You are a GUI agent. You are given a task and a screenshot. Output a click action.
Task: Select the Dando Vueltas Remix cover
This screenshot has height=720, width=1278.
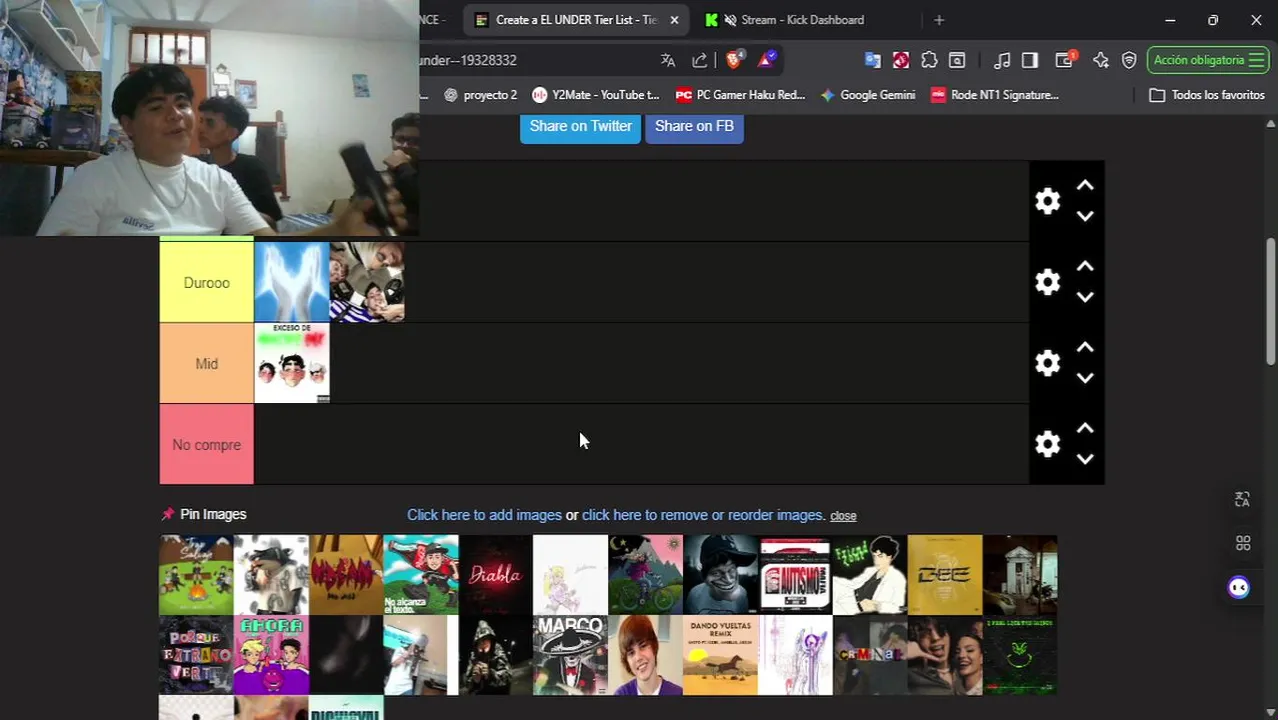point(721,655)
